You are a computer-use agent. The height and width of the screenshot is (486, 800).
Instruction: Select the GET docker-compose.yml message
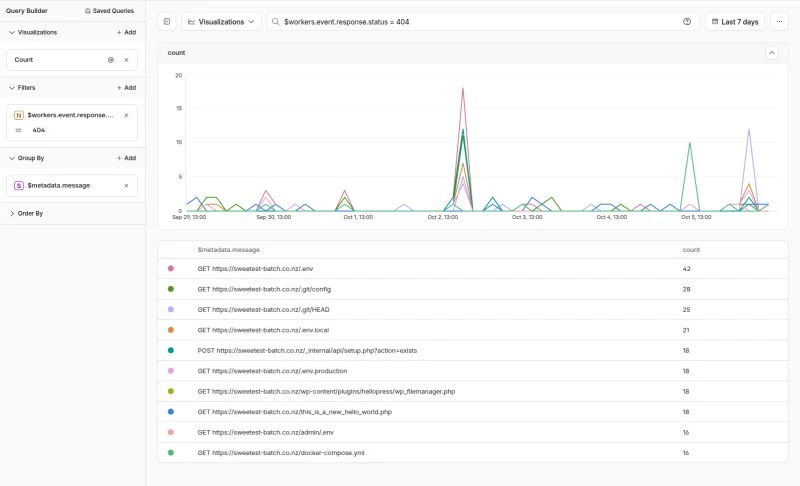pyautogui.click(x=281, y=452)
